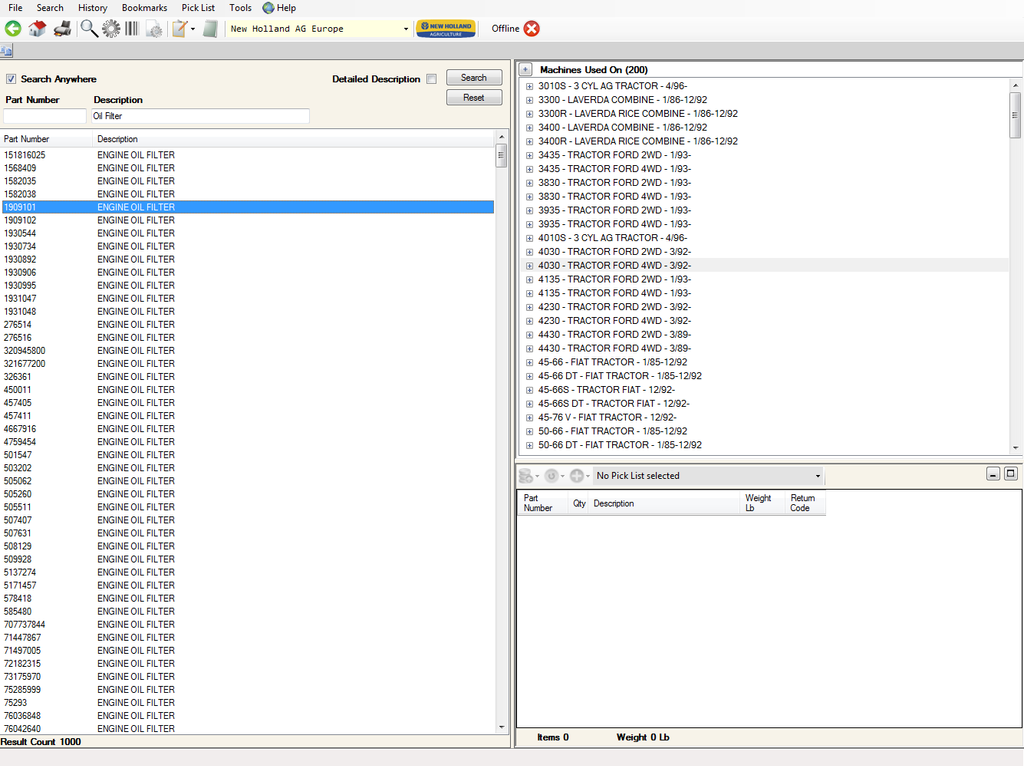Expand the 3300 - LAVERDA COMBINE tree node

(x=529, y=100)
